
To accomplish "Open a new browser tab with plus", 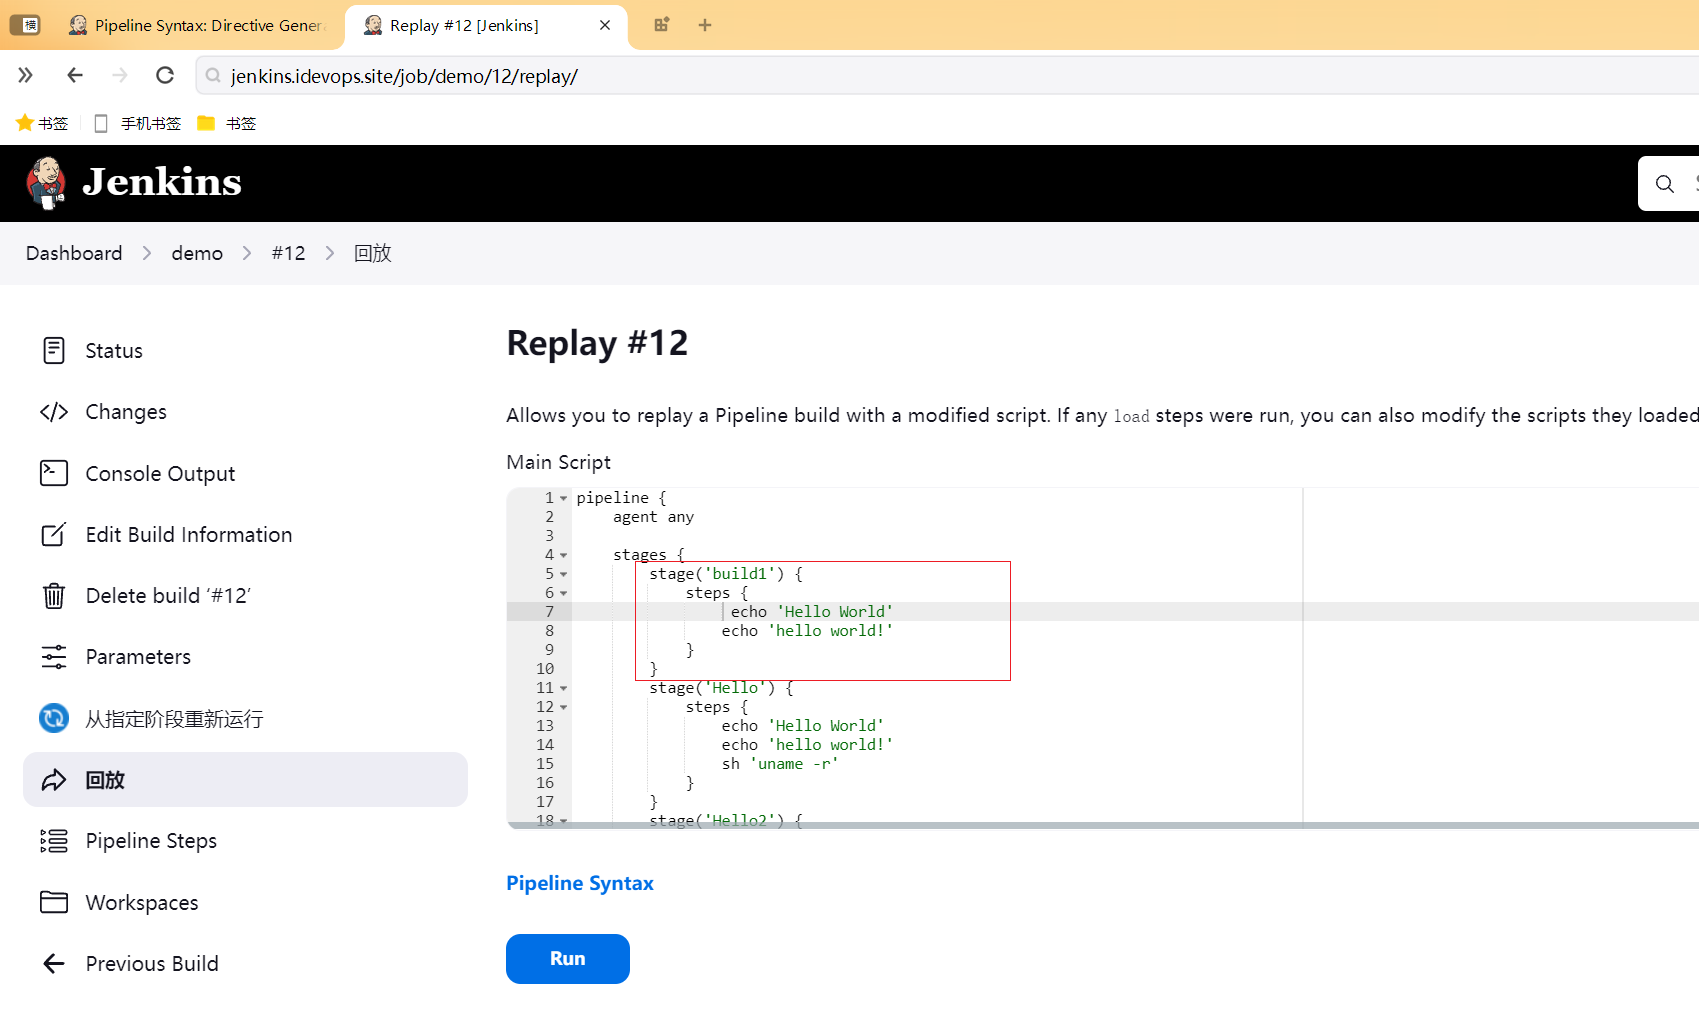I will pyautogui.click(x=705, y=25).
